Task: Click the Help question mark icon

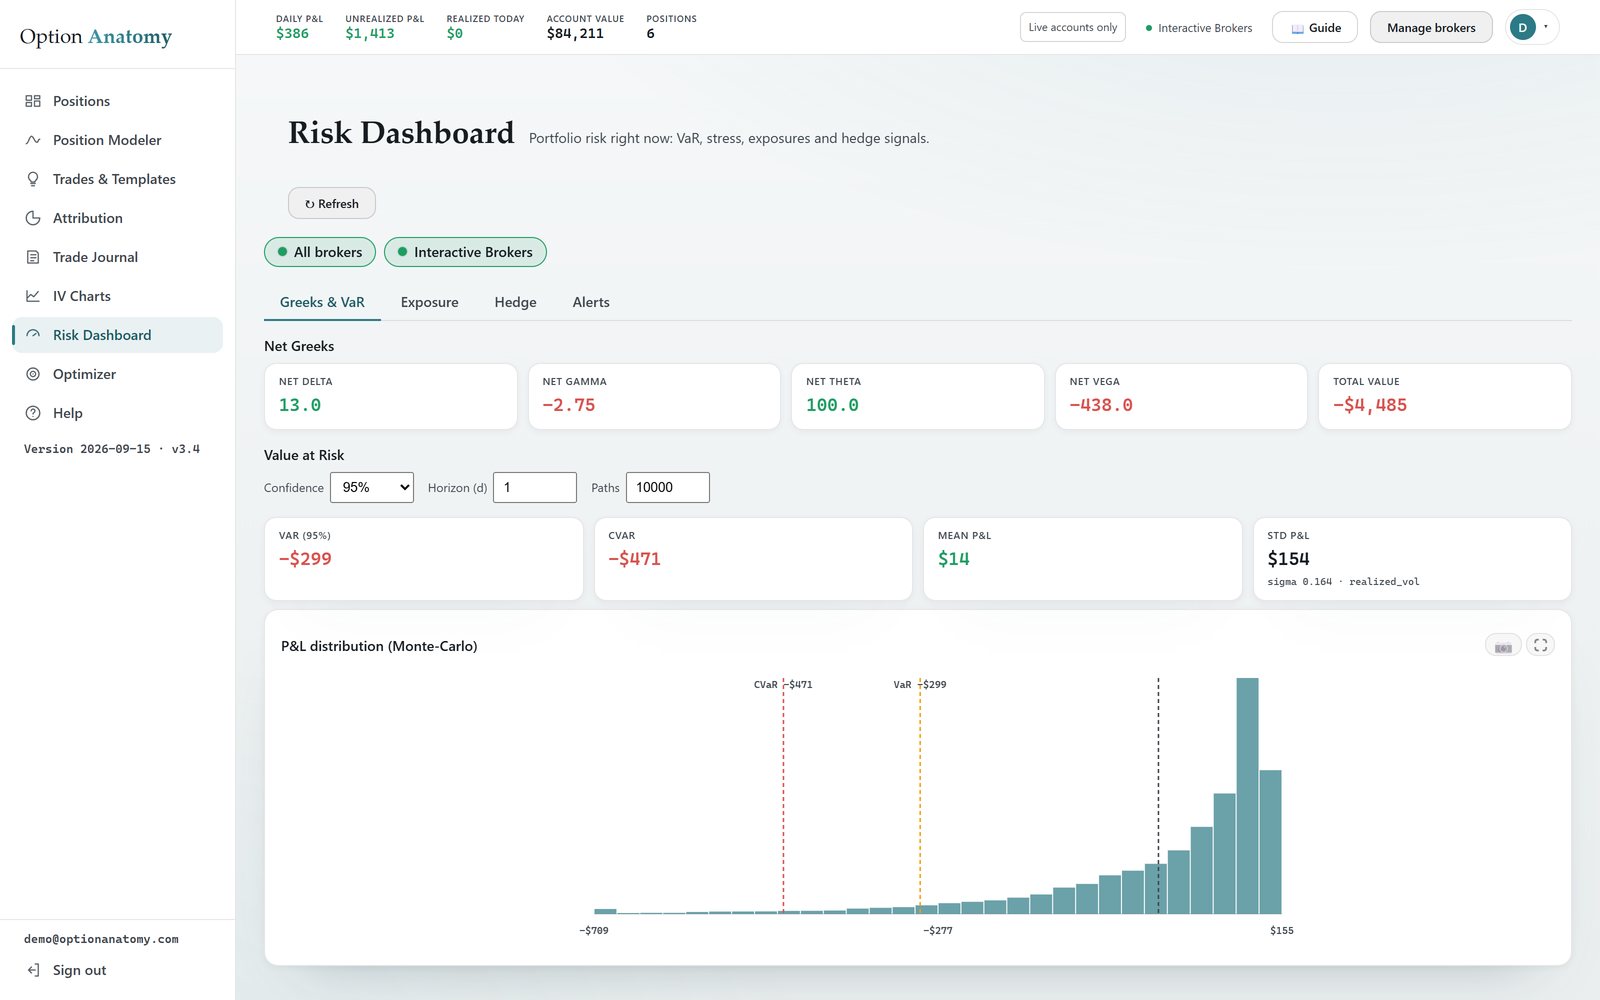Action: pos(33,413)
